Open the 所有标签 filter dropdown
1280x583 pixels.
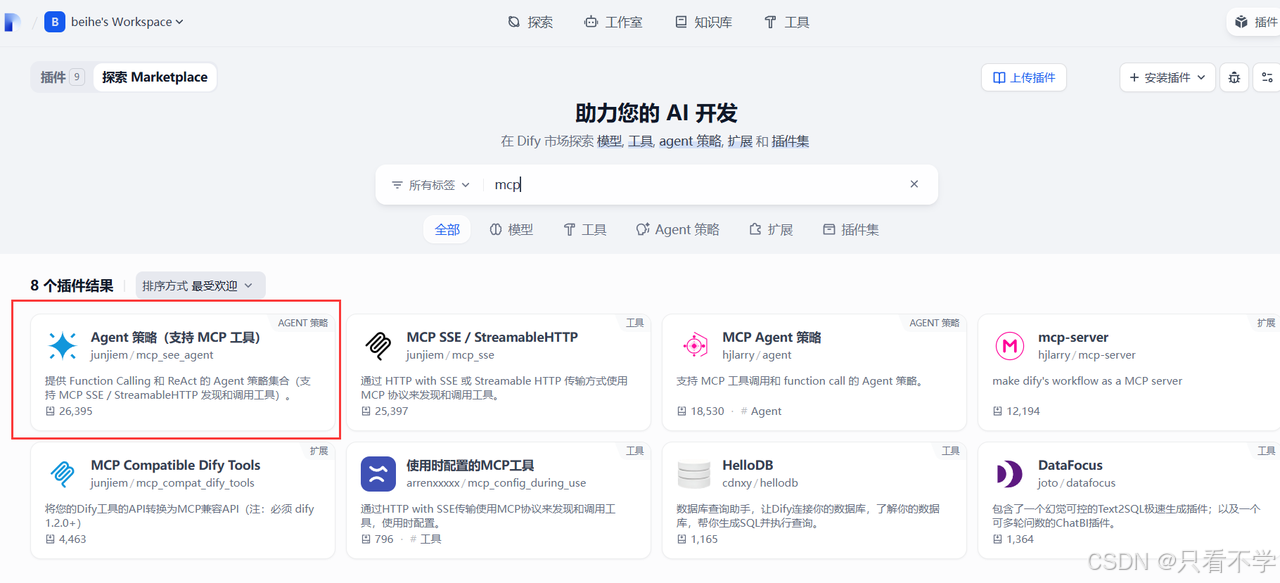click(x=431, y=185)
